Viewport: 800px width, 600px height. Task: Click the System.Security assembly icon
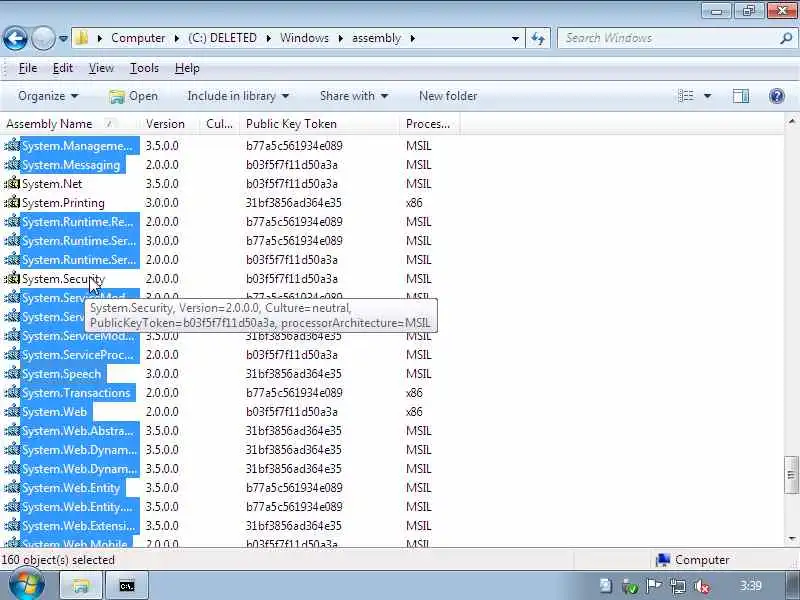click(12, 279)
